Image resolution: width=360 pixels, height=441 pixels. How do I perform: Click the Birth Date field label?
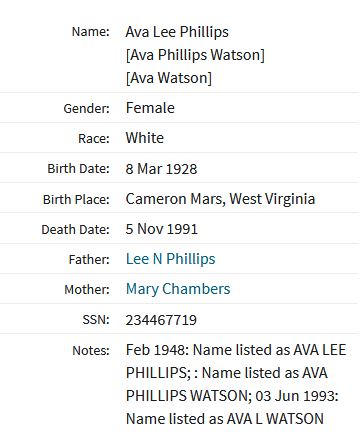[78, 169]
